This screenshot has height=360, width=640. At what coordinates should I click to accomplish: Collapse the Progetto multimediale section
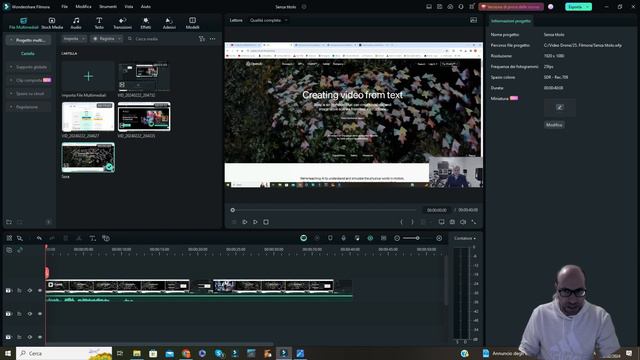pos(28,40)
